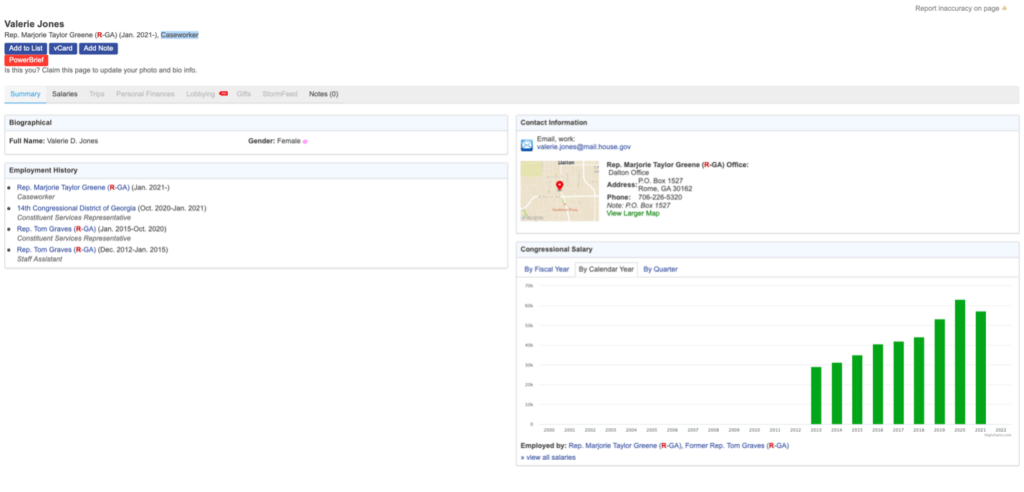Click the pink female gender icon
Screen dimensions: 1024x492
coord(305,142)
